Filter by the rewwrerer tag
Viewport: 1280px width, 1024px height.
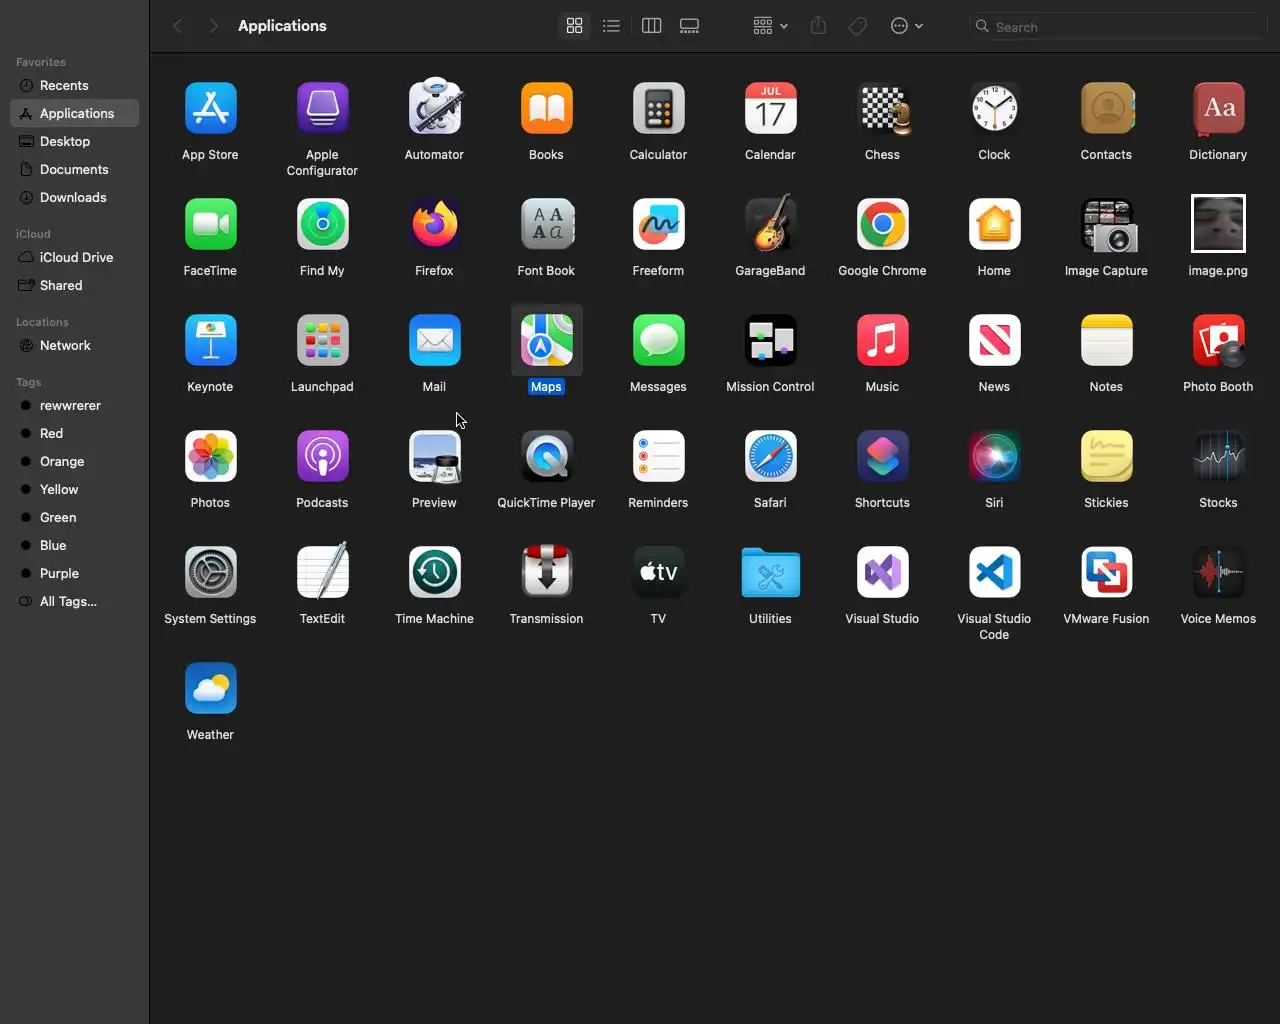(74, 406)
